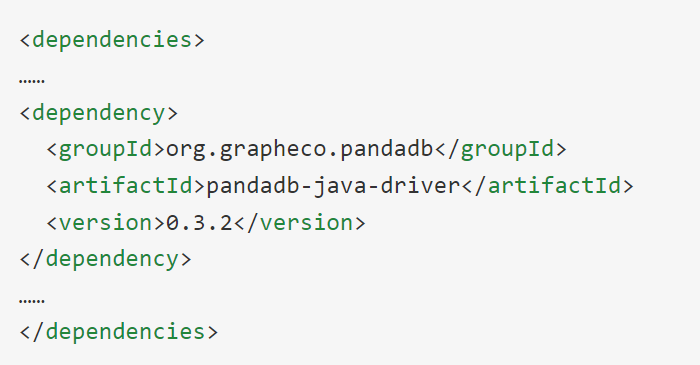Click the empty code block area right of version line
700x365 pixels.
click(531, 223)
